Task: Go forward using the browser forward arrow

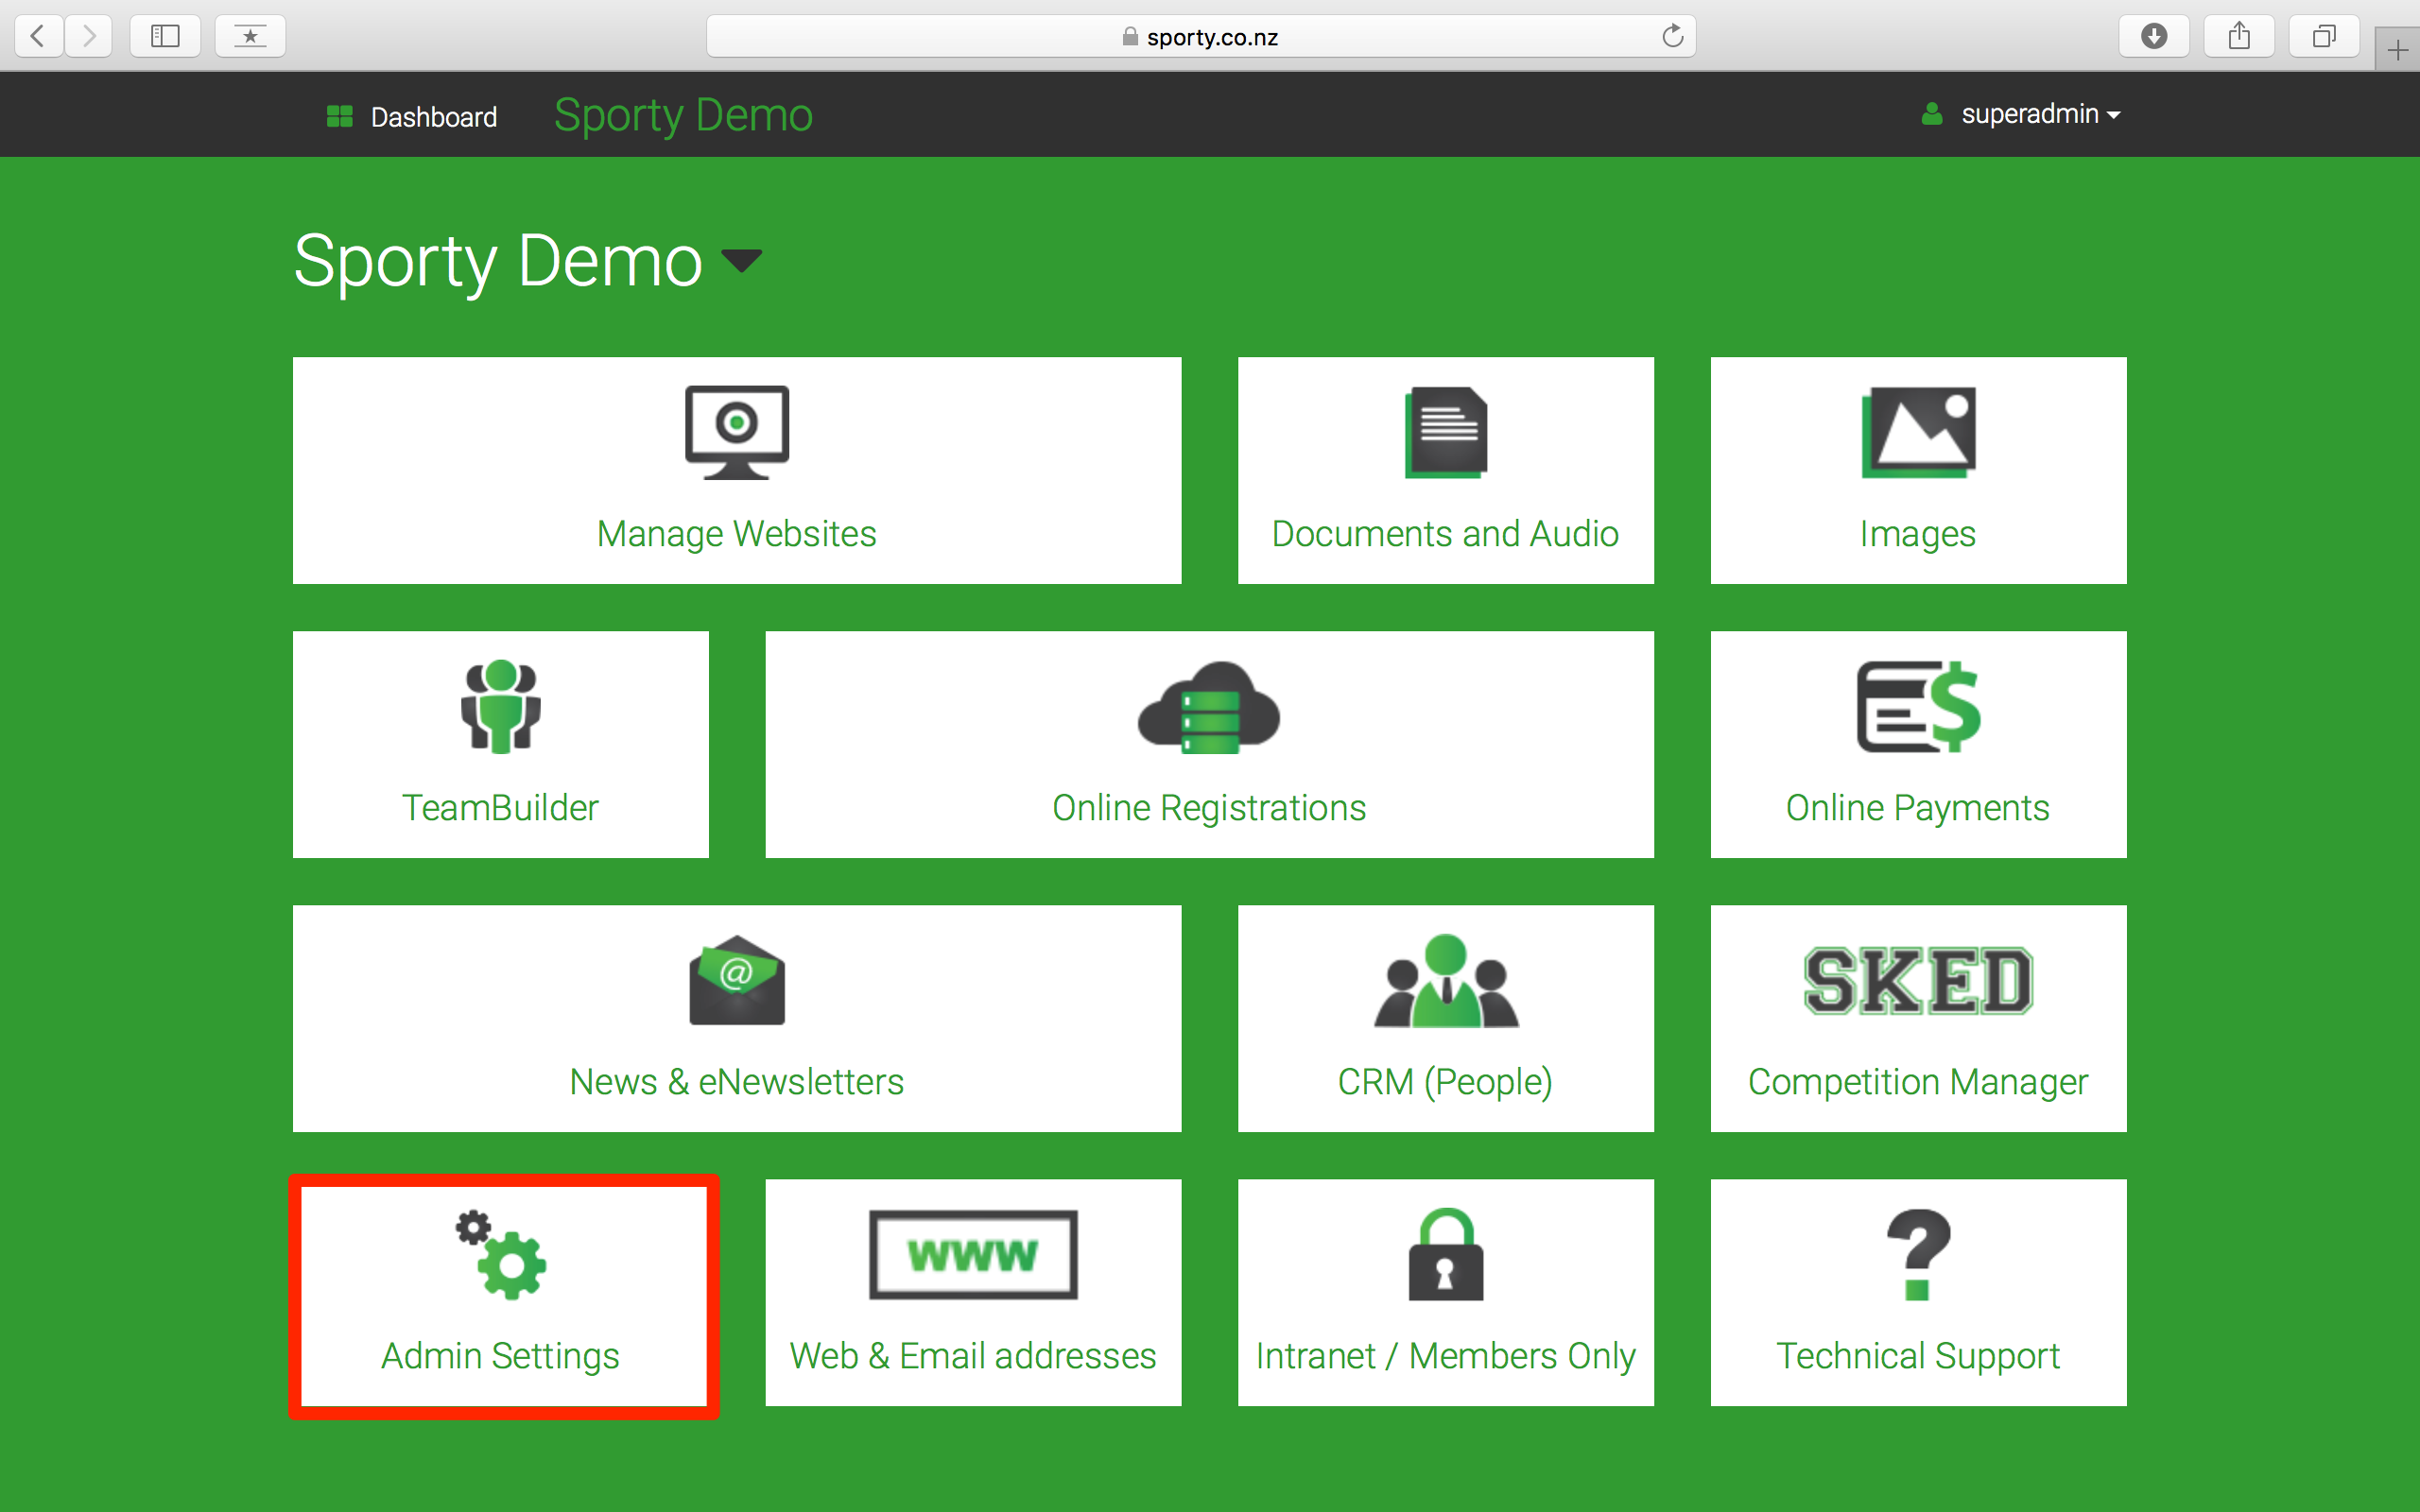Action: [89, 37]
